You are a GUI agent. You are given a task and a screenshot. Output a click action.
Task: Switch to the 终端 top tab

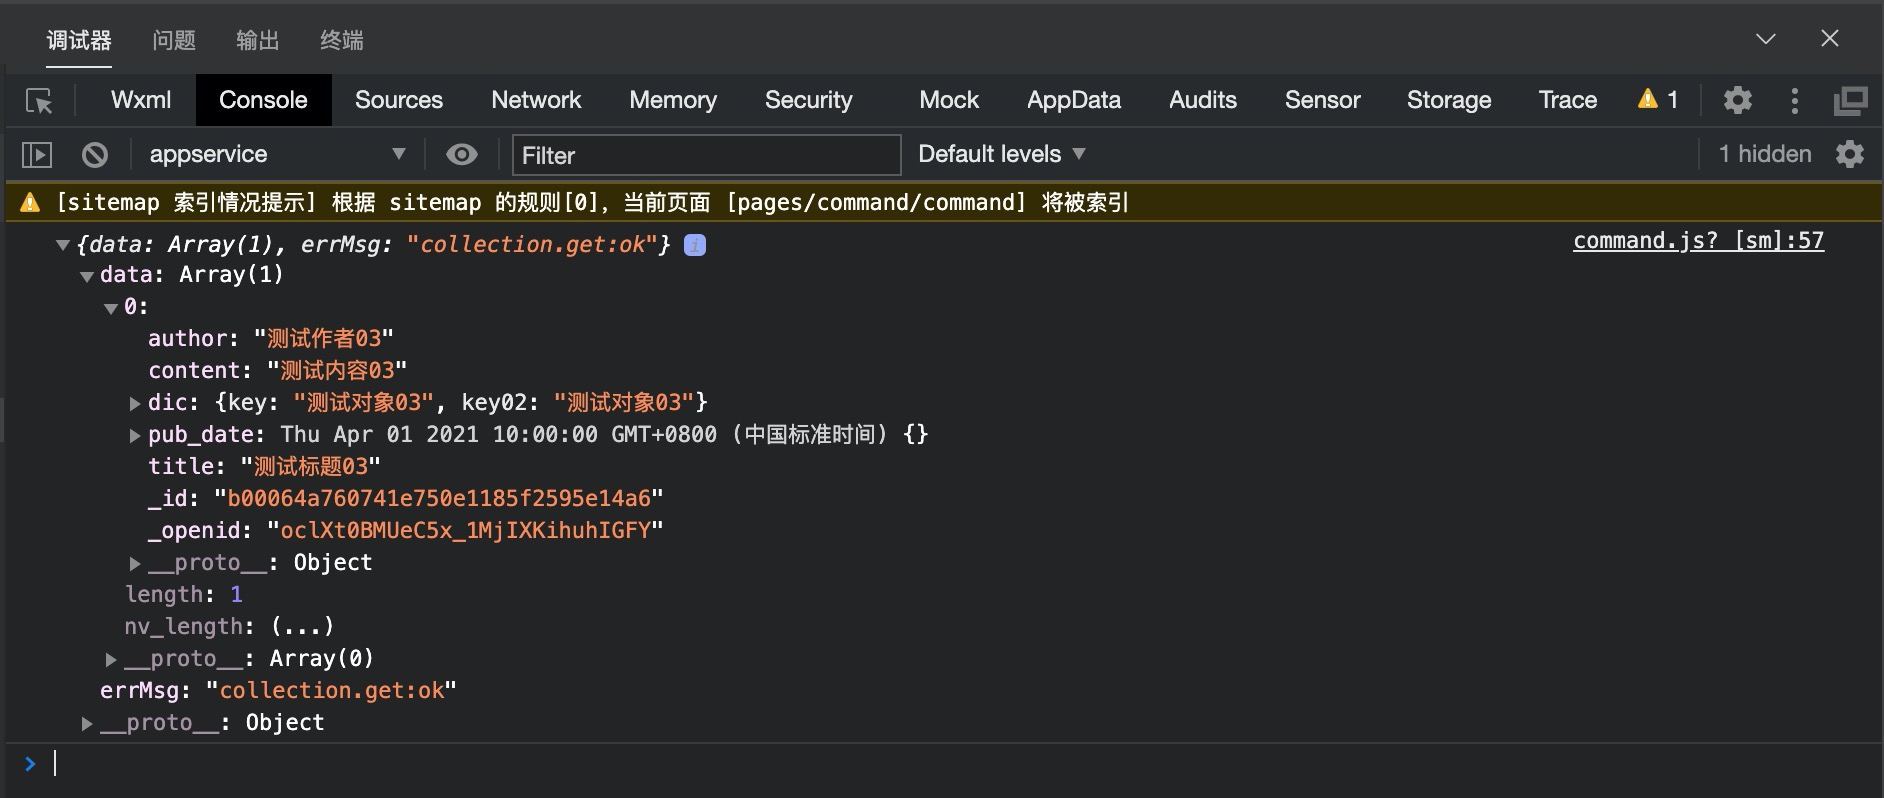pyautogui.click(x=342, y=40)
